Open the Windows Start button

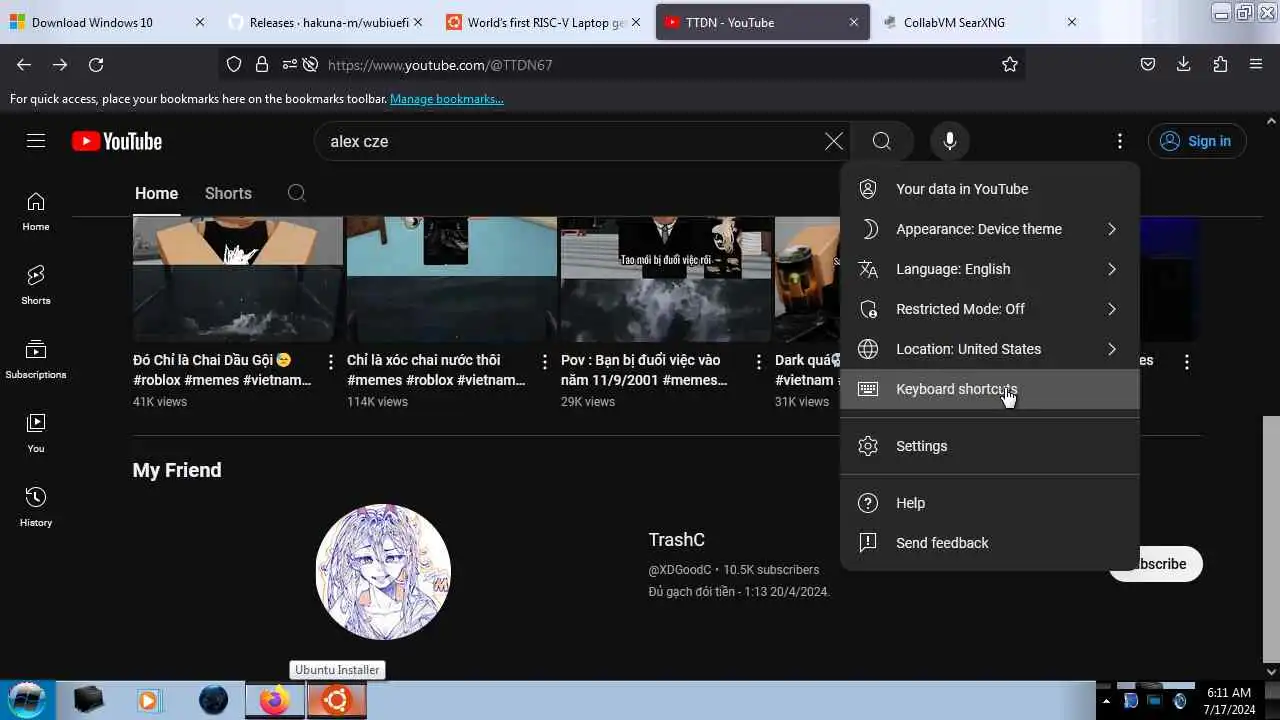coord(27,699)
